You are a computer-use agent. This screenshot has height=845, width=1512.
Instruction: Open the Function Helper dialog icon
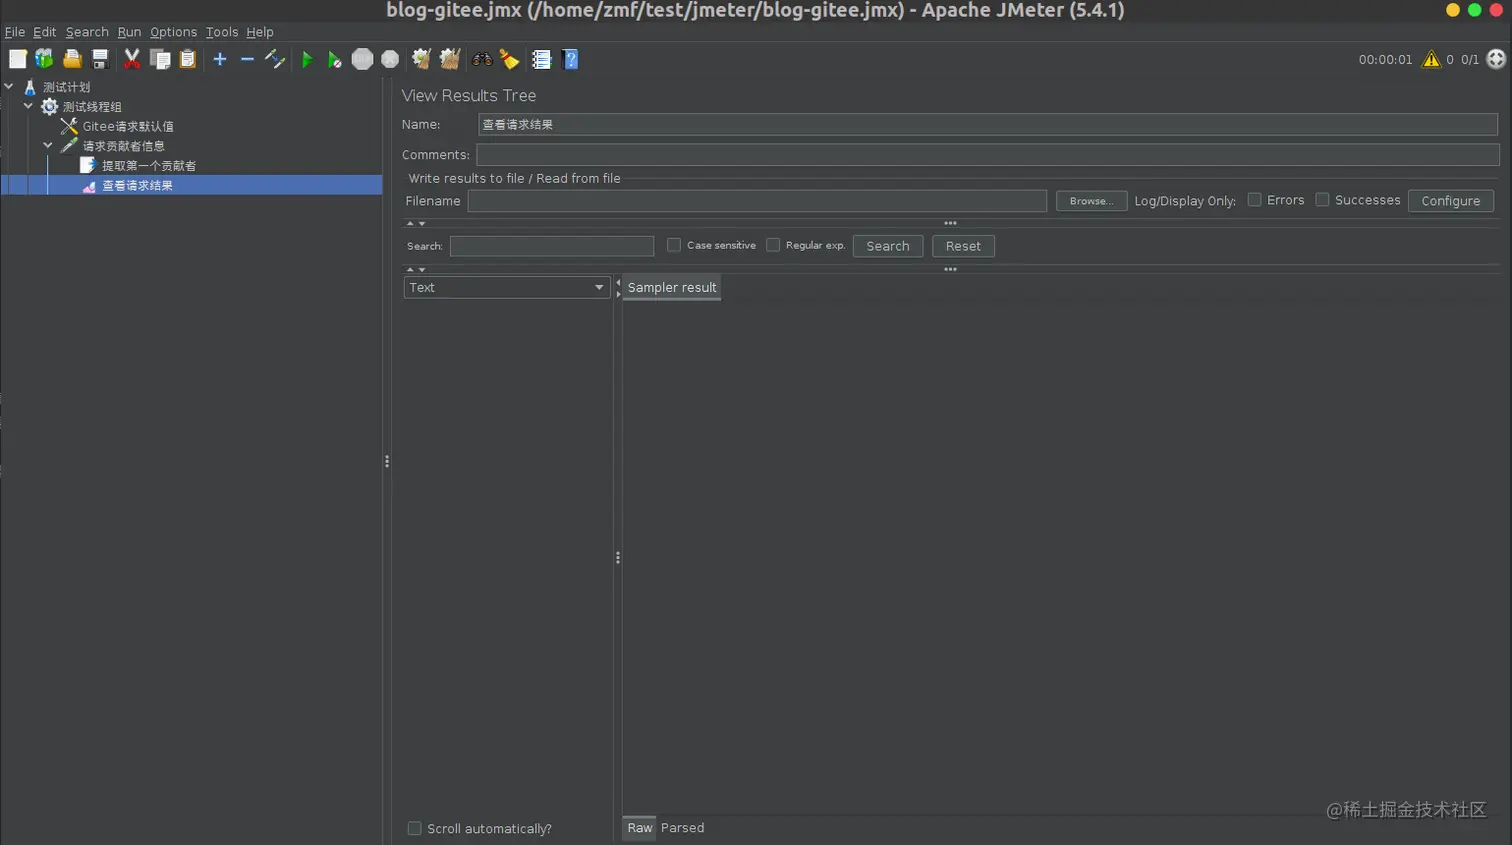coord(541,59)
